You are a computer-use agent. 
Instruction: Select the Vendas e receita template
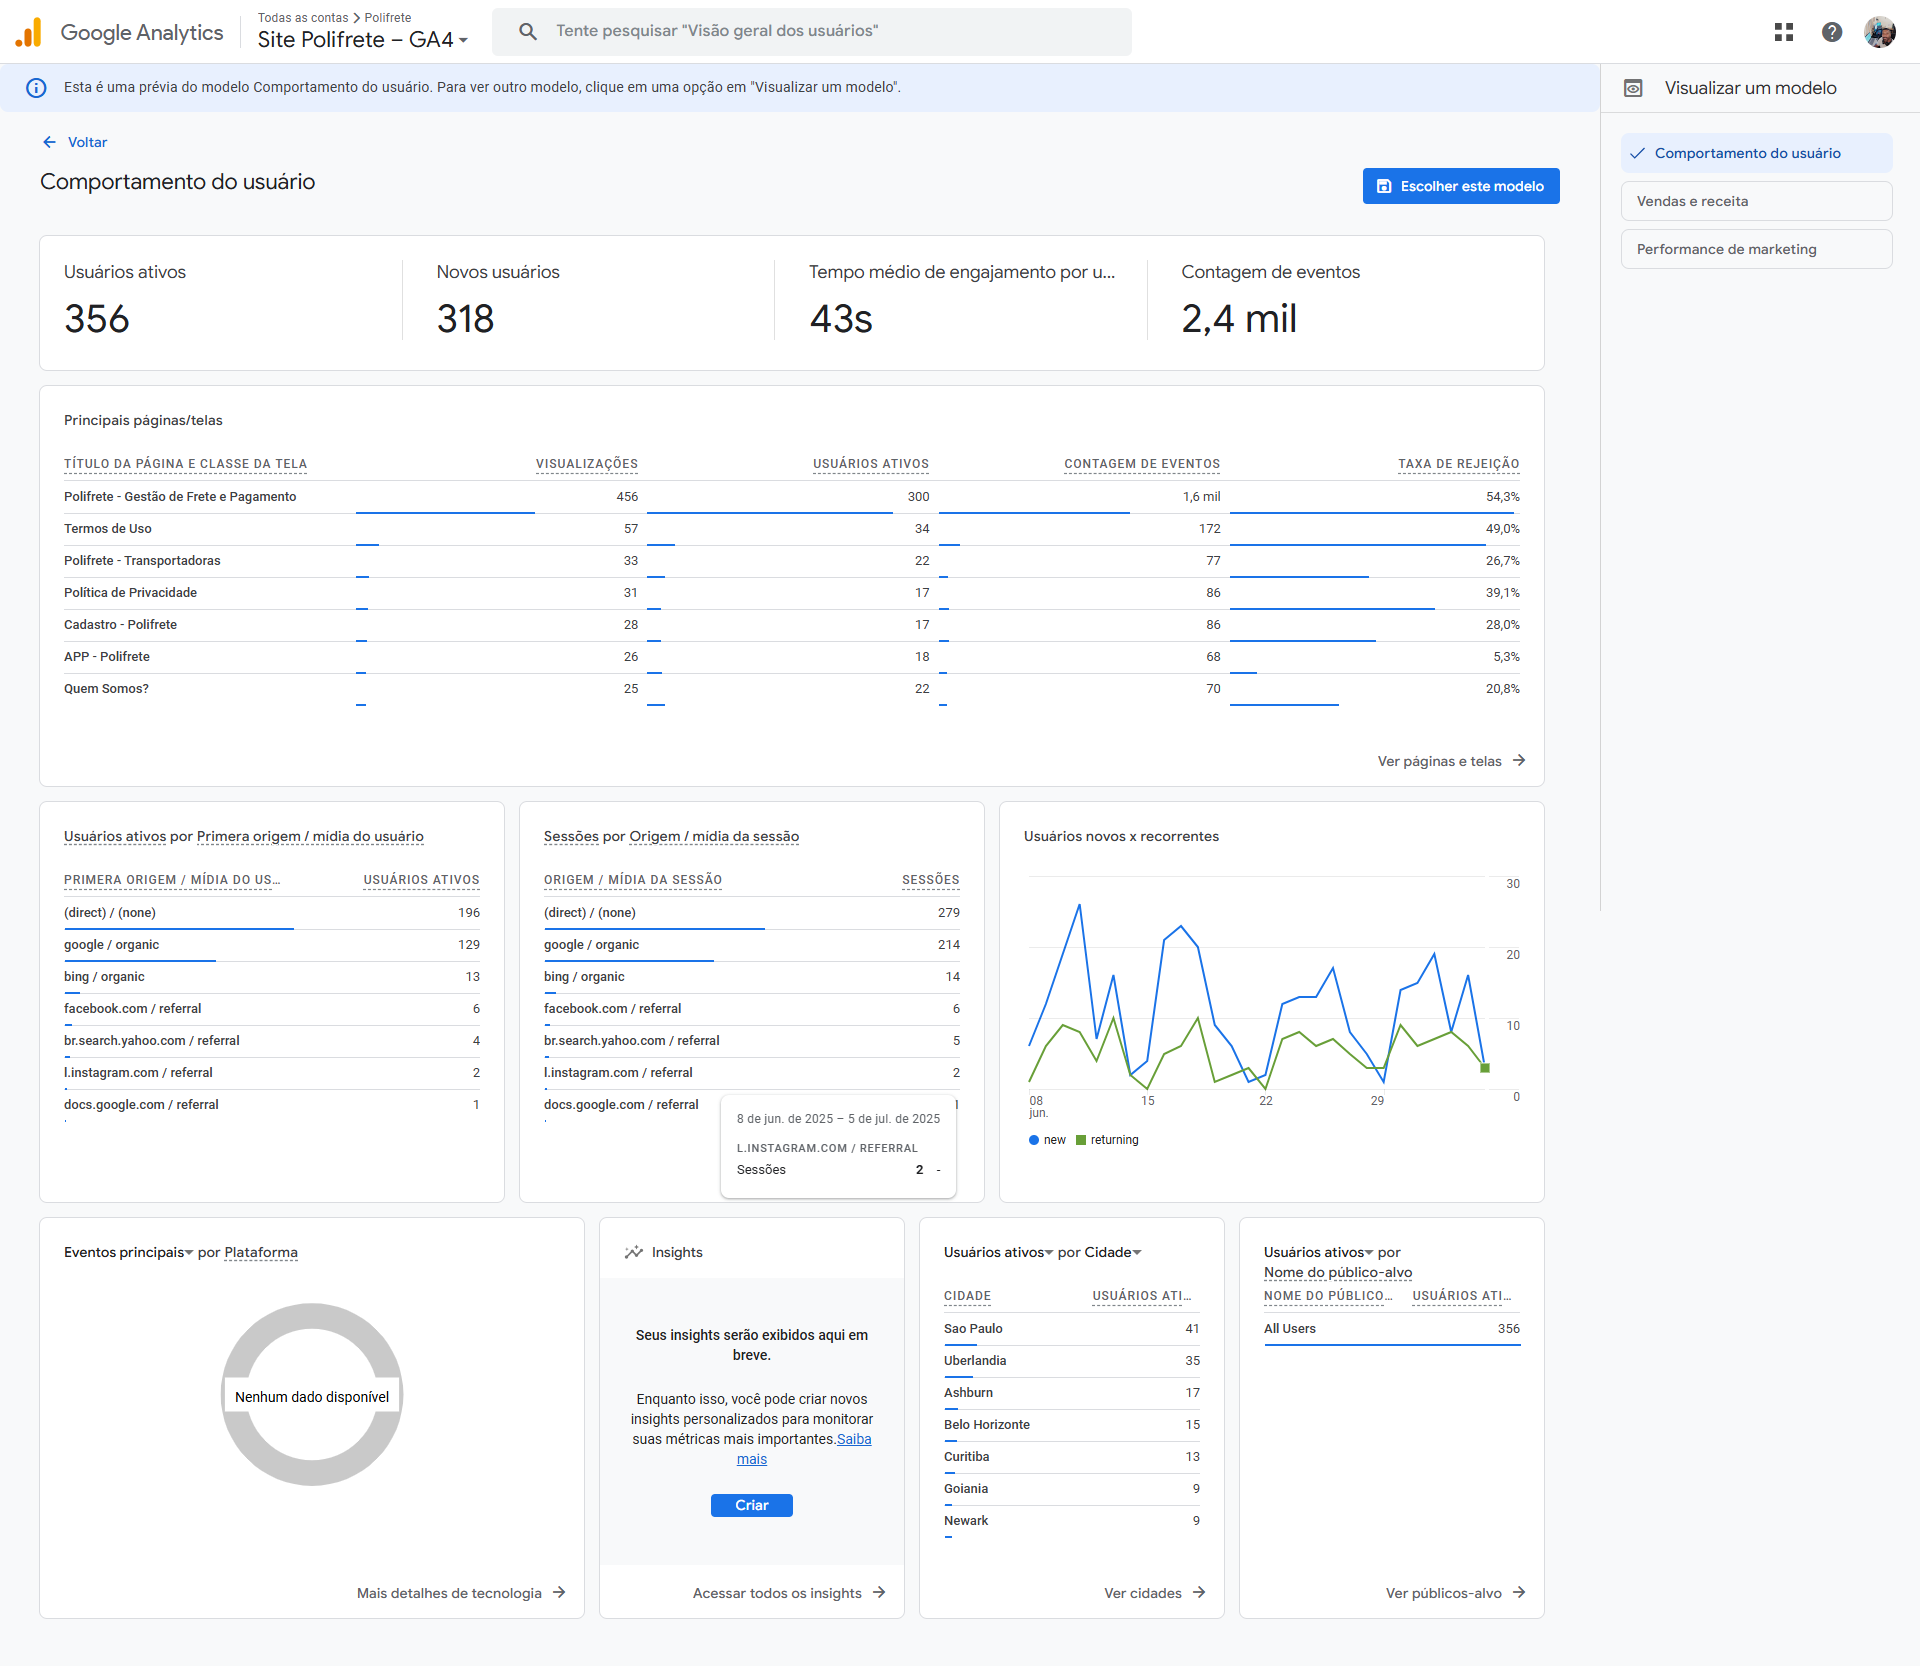[x=1756, y=201]
